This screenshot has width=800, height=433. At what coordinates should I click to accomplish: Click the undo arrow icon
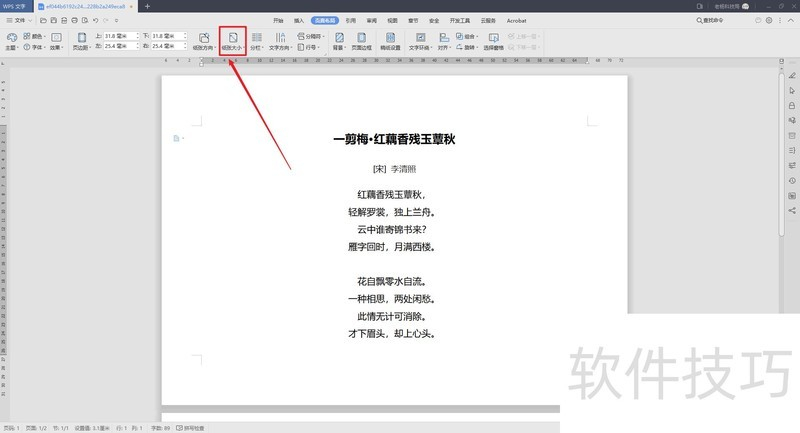tap(95, 20)
